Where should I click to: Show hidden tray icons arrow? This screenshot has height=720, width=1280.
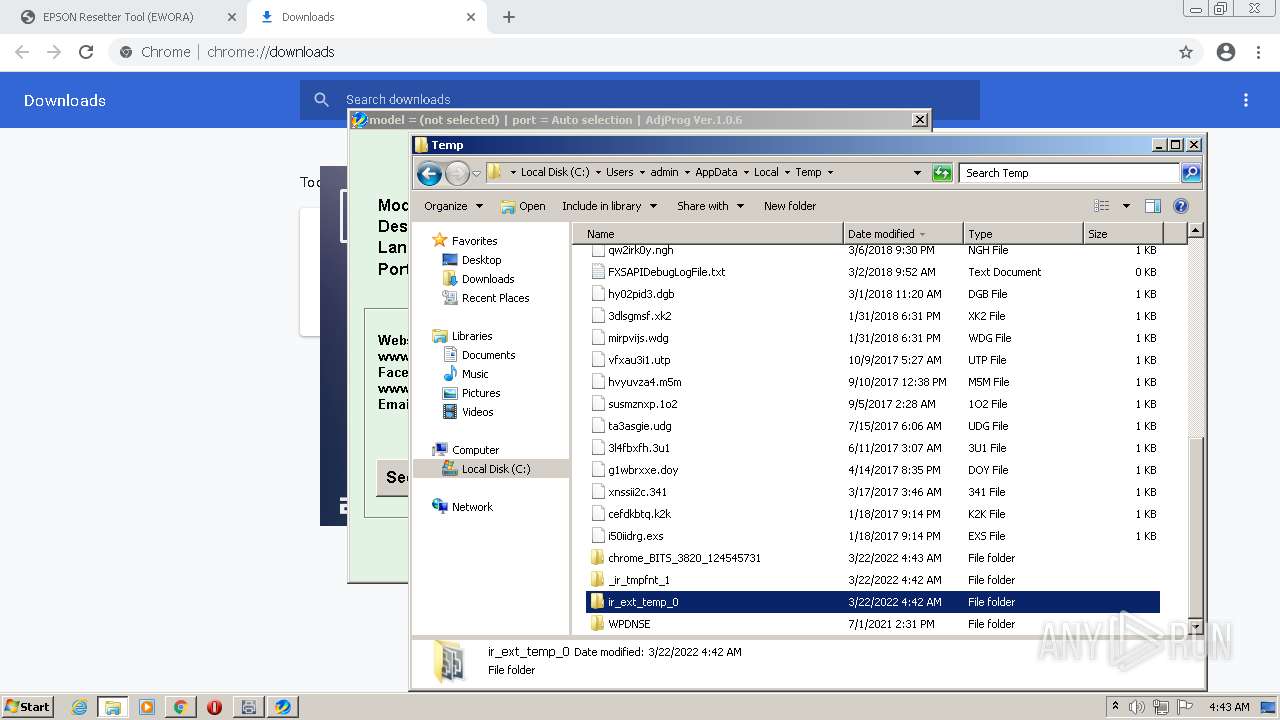[1115, 707]
